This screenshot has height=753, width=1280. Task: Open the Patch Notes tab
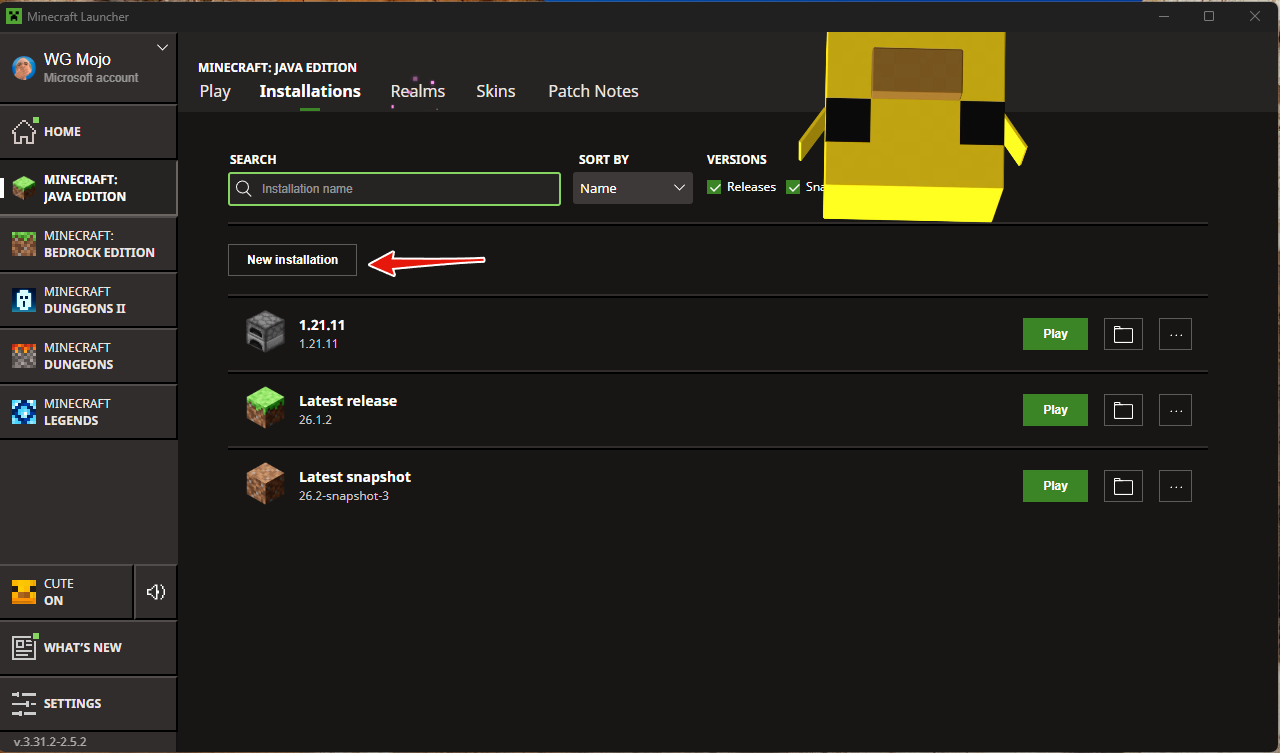coord(593,91)
